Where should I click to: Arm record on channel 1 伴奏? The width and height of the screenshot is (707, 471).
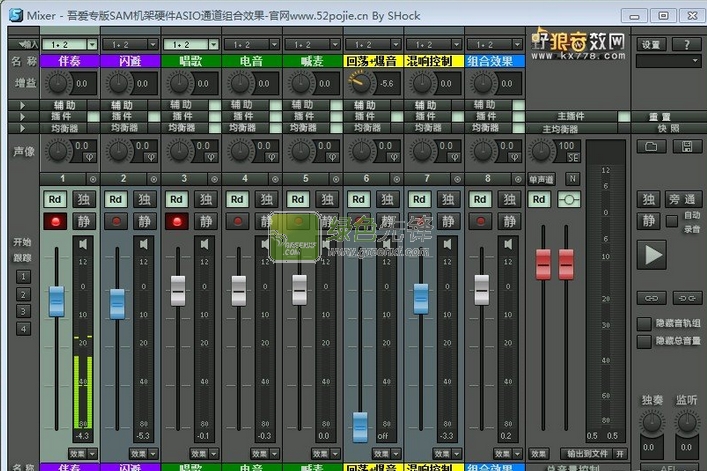55,221
